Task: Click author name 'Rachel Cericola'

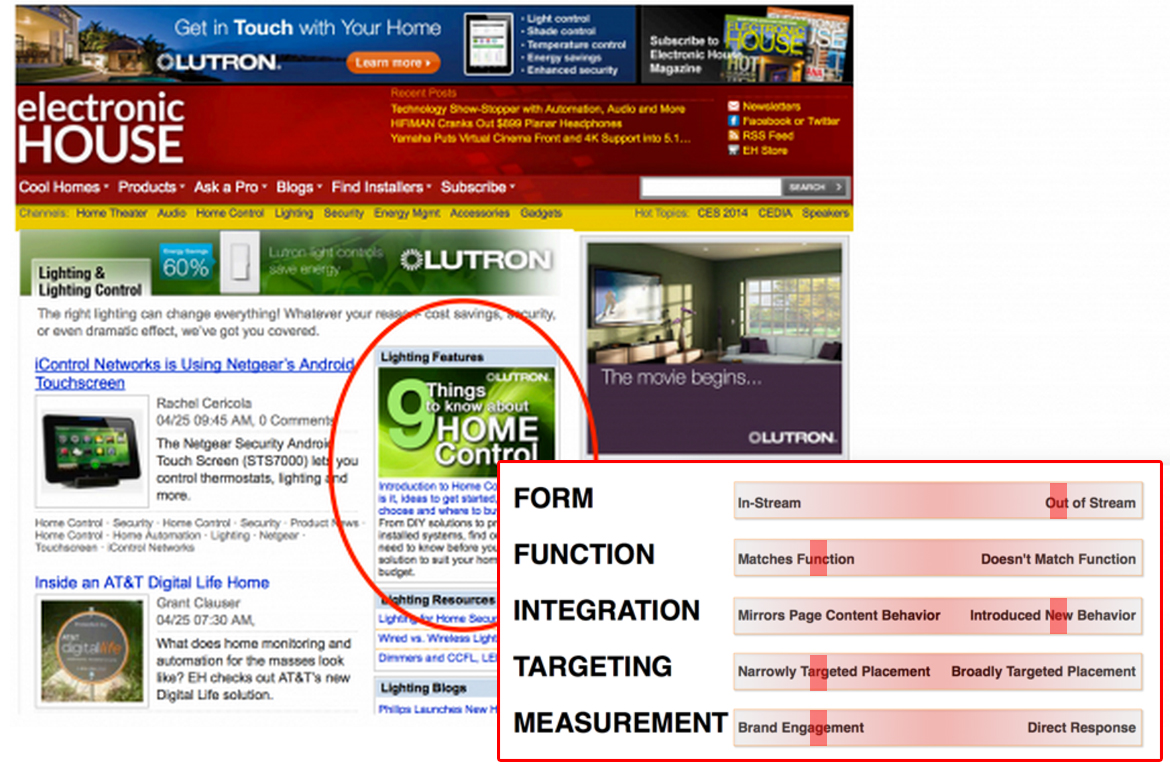Action: point(204,403)
